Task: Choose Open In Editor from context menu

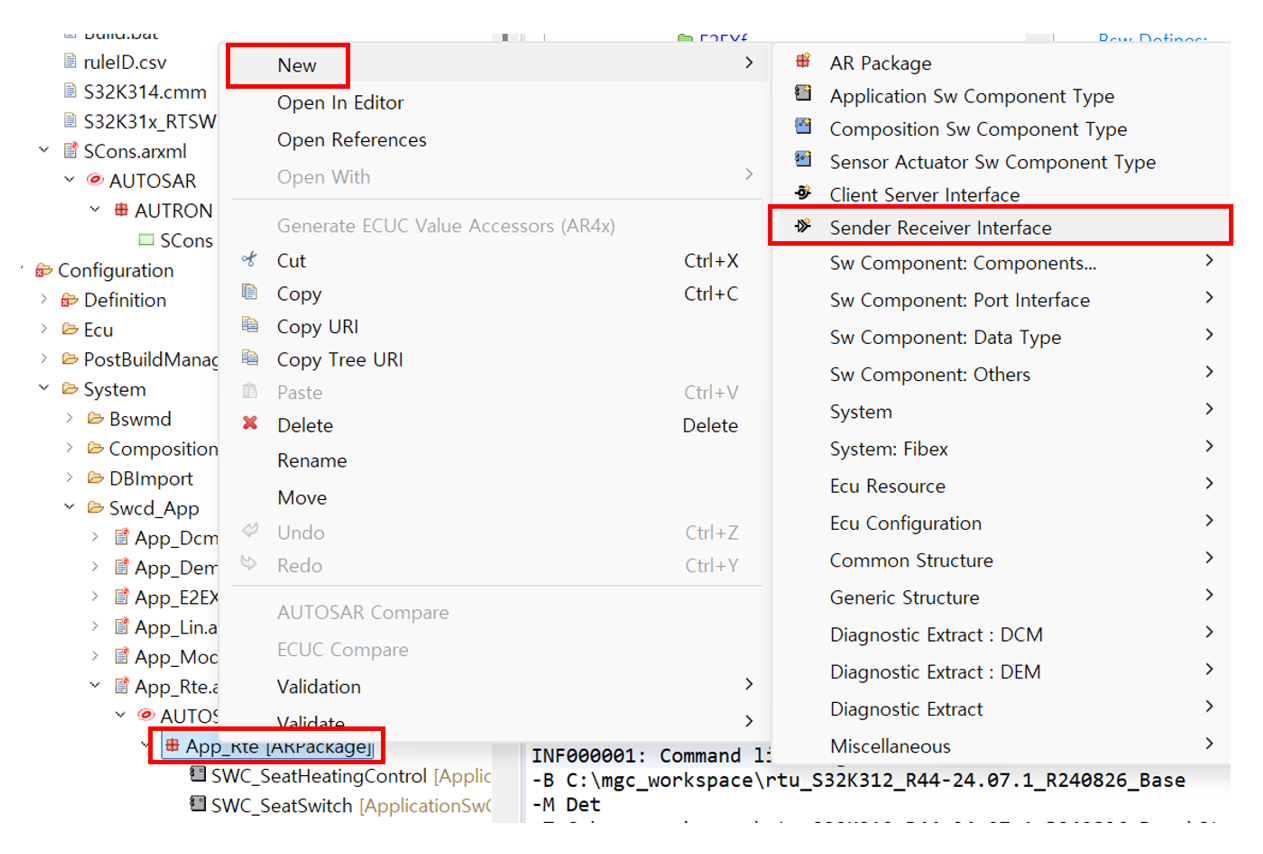Action: [x=340, y=102]
